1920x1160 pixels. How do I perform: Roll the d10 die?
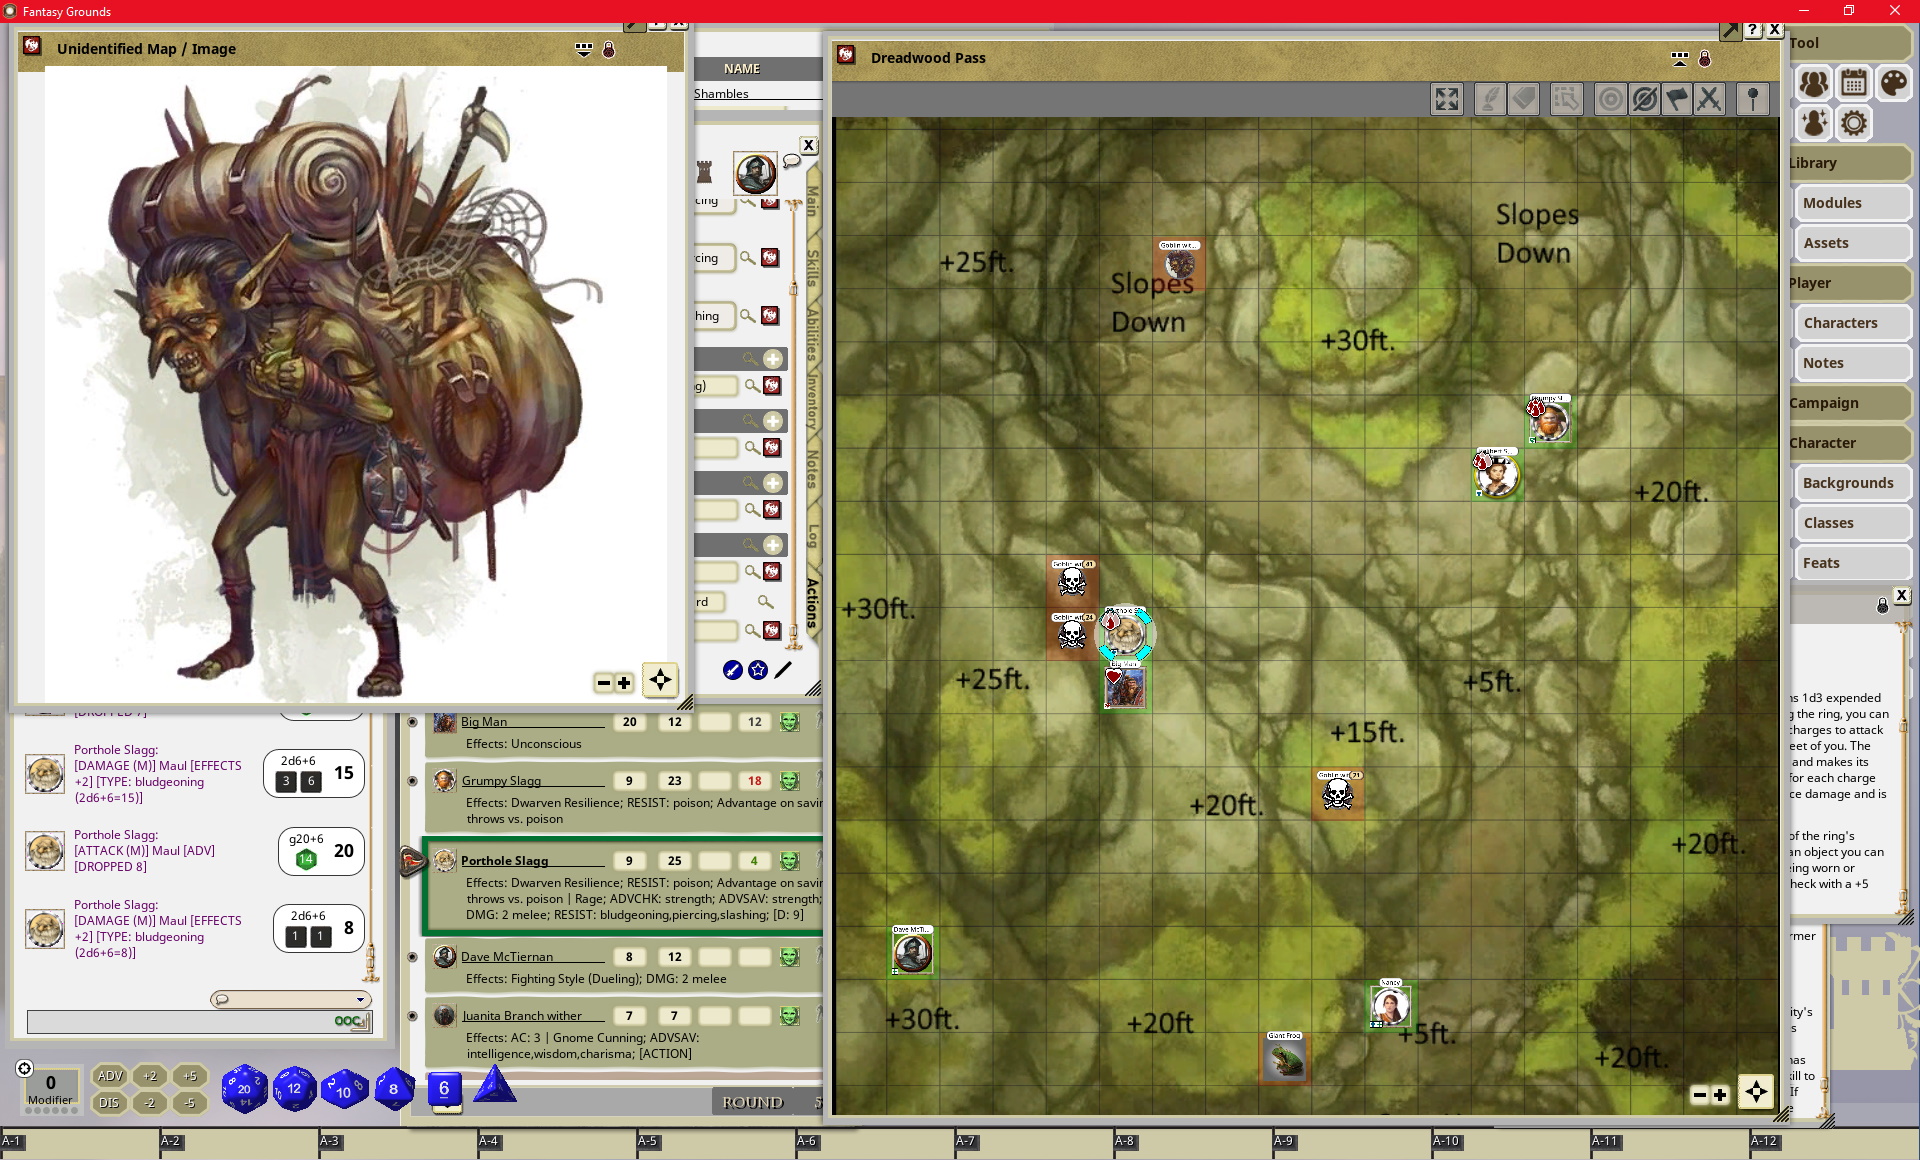tap(344, 1089)
